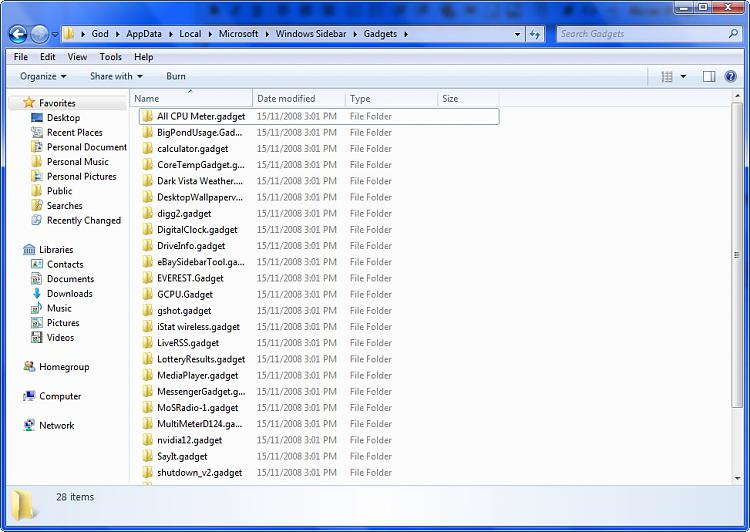The width and height of the screenshot is (750, 532).
Task: Expand the Share with dropdown
Action: coord(116,77)
